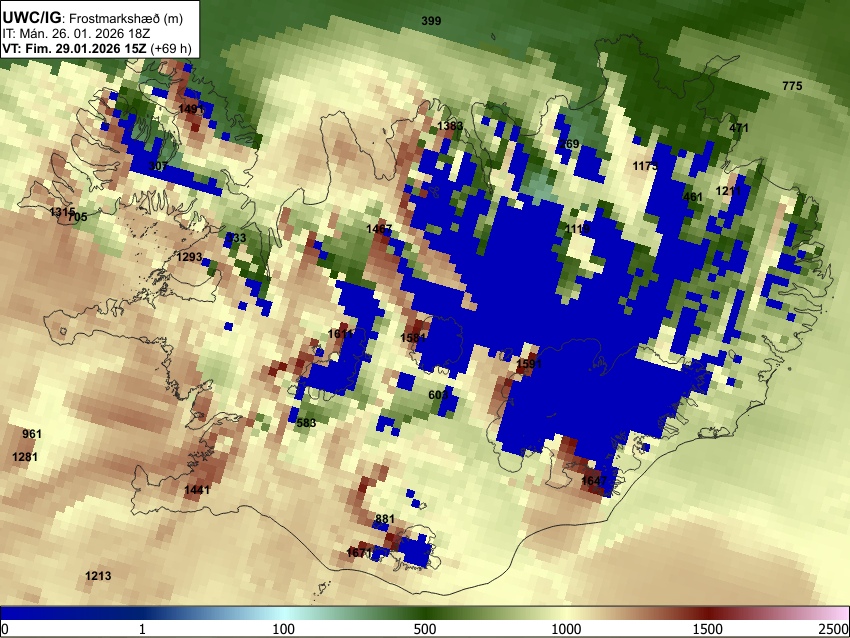Click the map value 1491
Image resolution: width=850 pixels, height=638 pixels.
point(191,109)
